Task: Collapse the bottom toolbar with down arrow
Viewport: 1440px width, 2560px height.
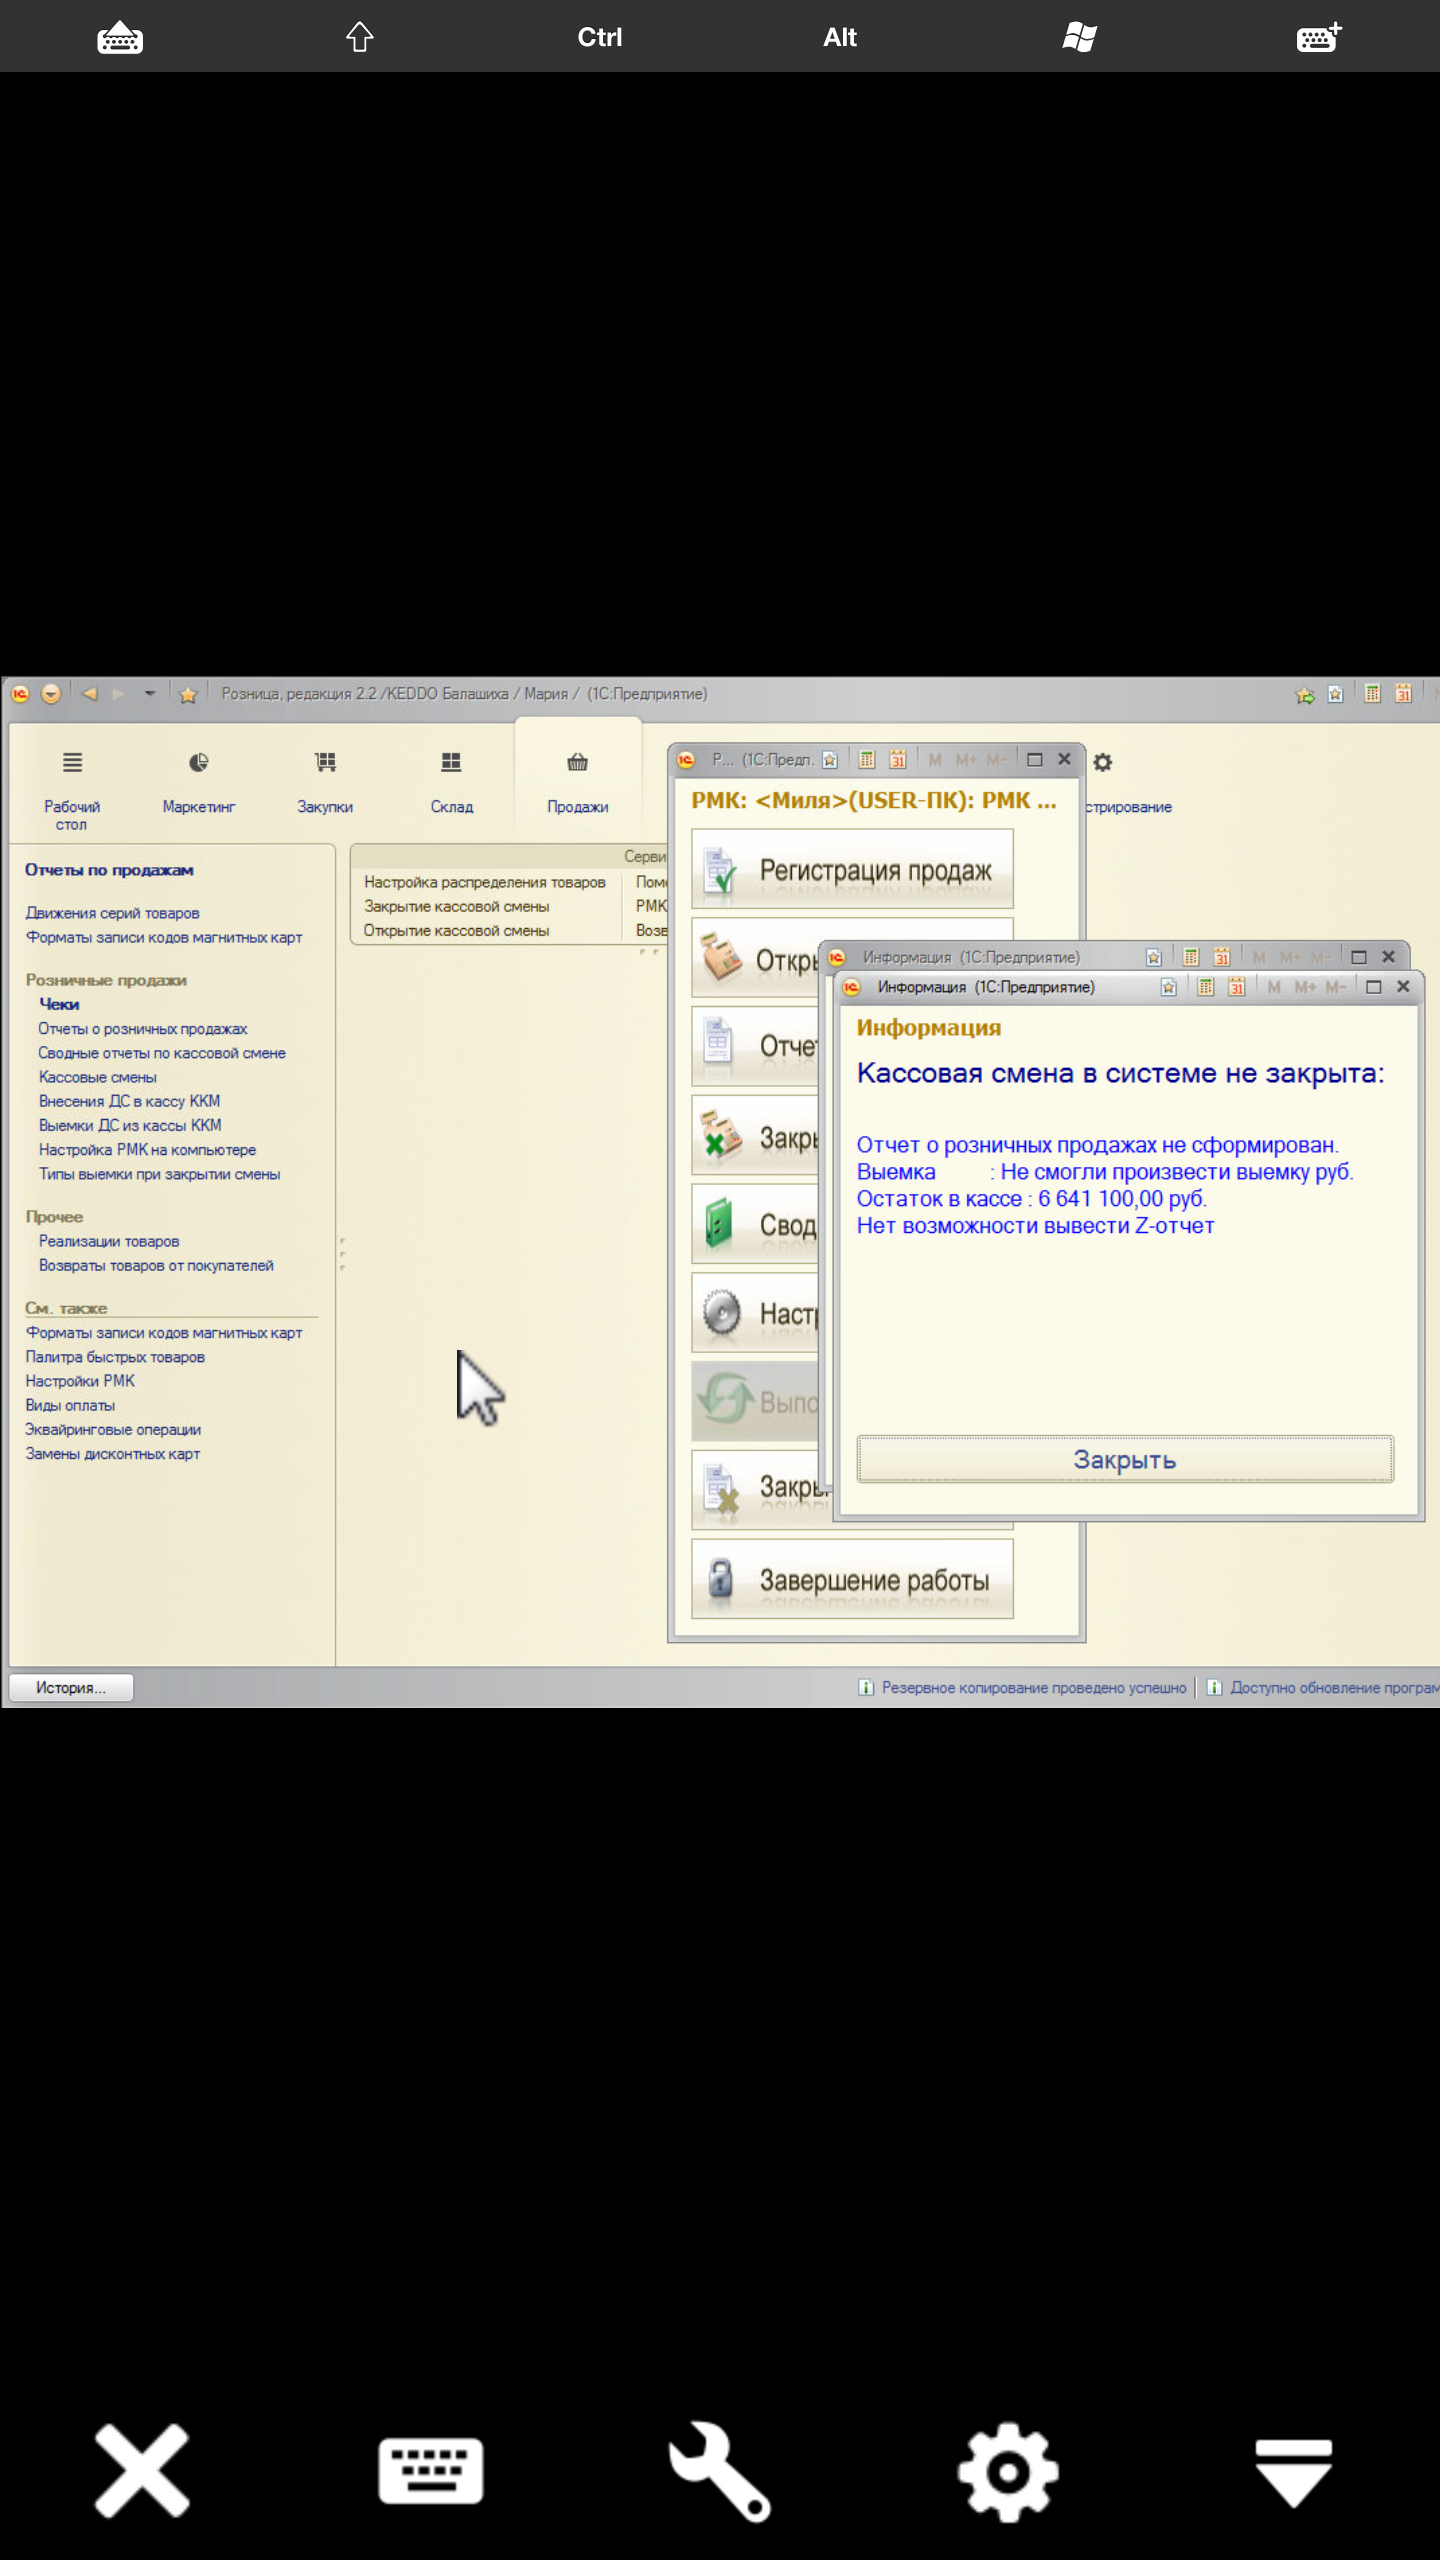Action: click(x=1293, y=2470)
